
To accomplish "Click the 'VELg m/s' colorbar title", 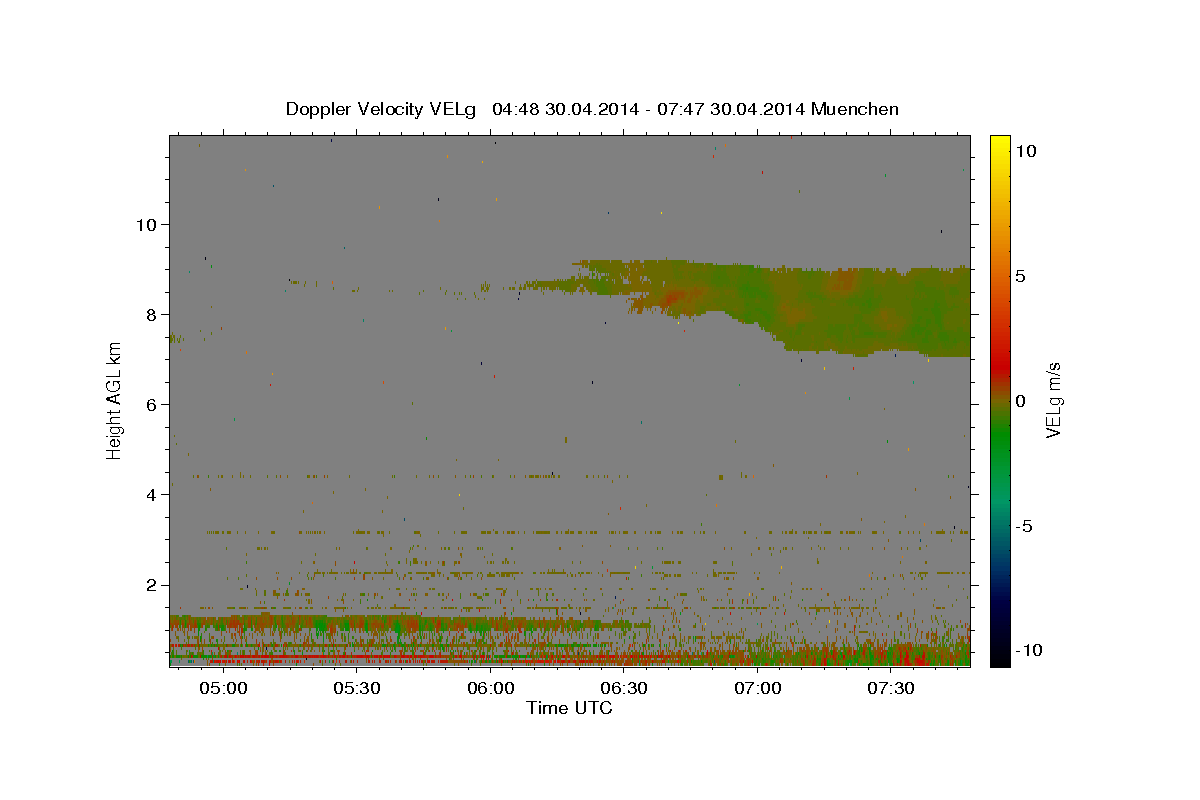I will pyautogui.click(x=1054, y=400).
